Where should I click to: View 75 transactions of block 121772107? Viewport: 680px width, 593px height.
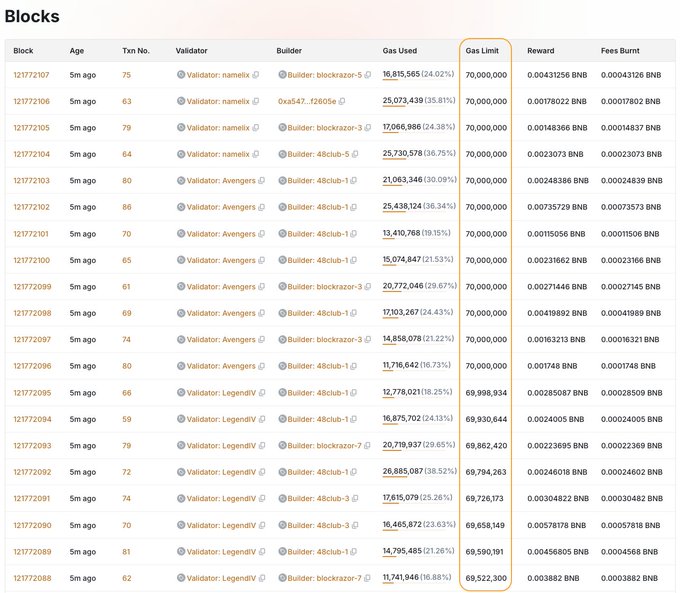126,75
